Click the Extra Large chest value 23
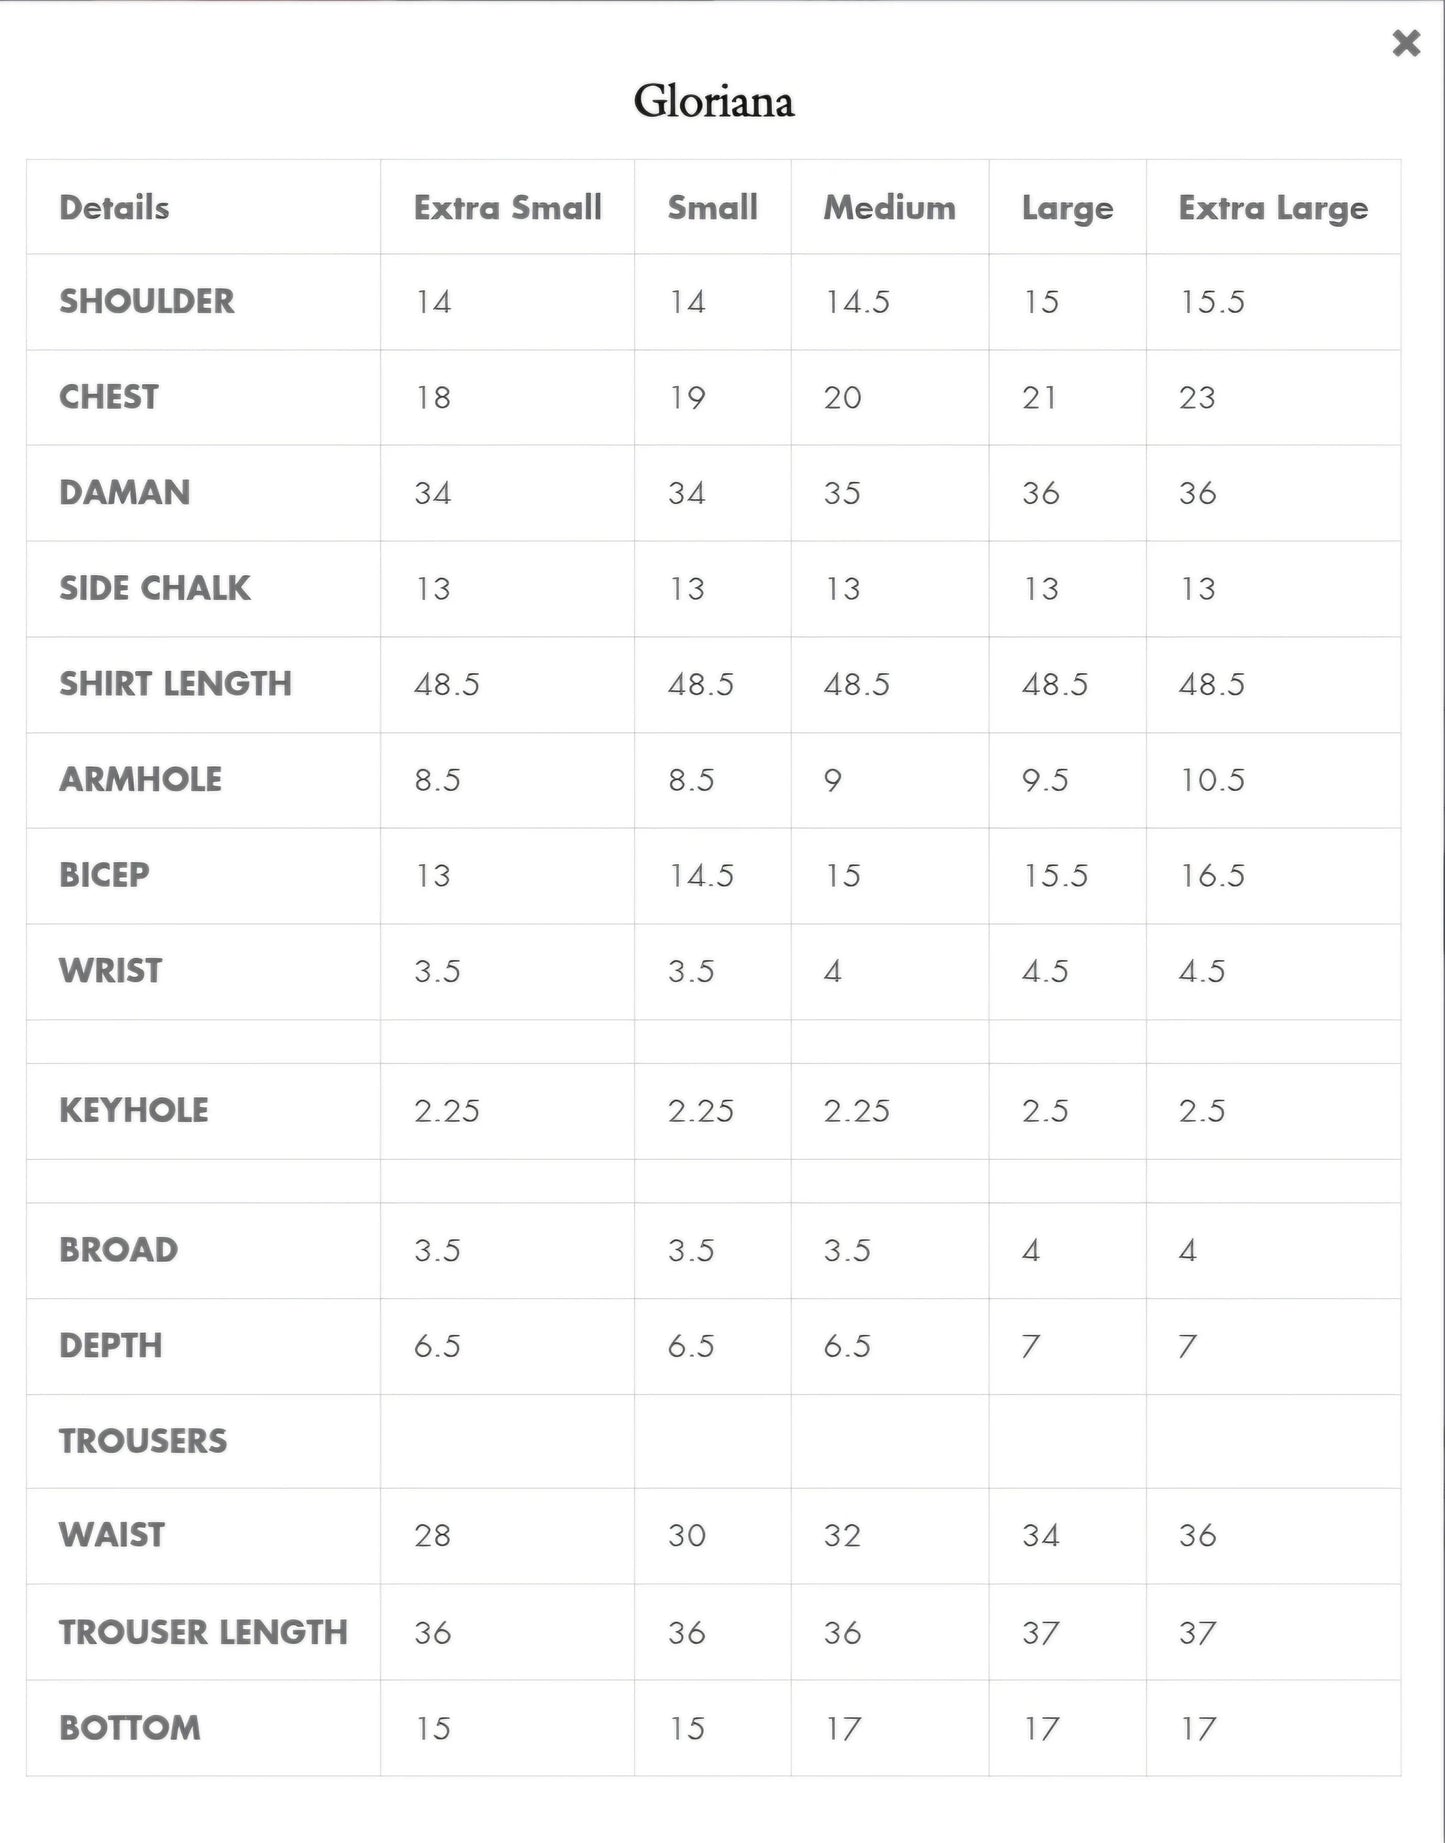The image size is (1445, 1843). point(1197,397)
